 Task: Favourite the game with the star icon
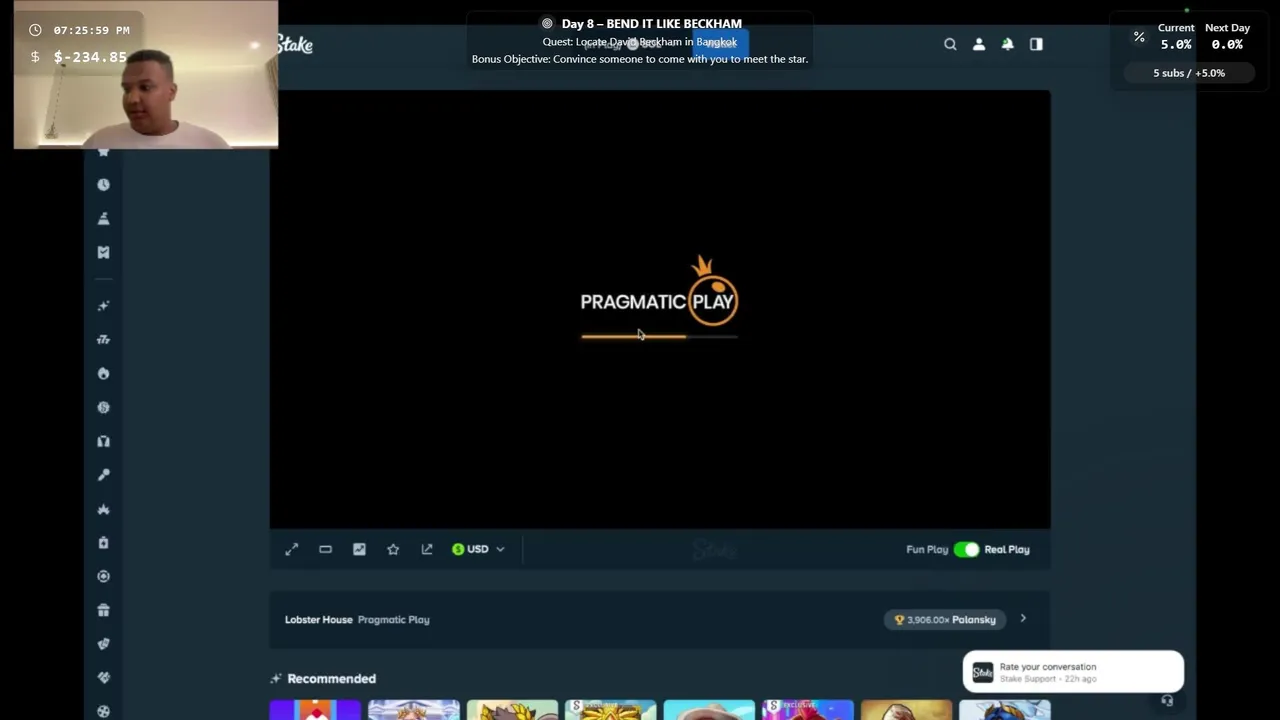(393, 549)
